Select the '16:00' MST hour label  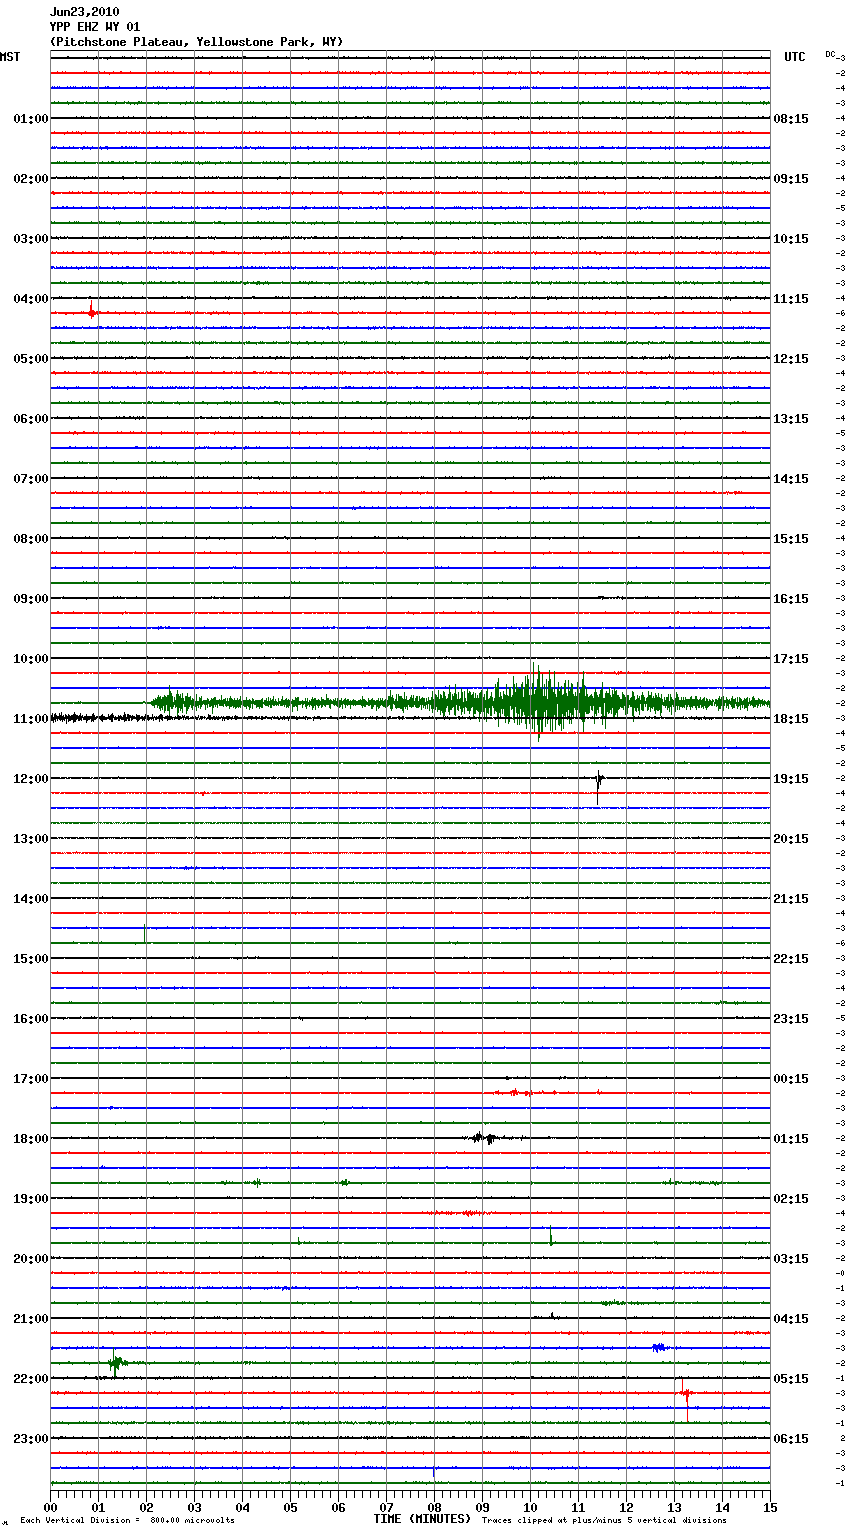pyautogui.click(x=31, y=1019)
